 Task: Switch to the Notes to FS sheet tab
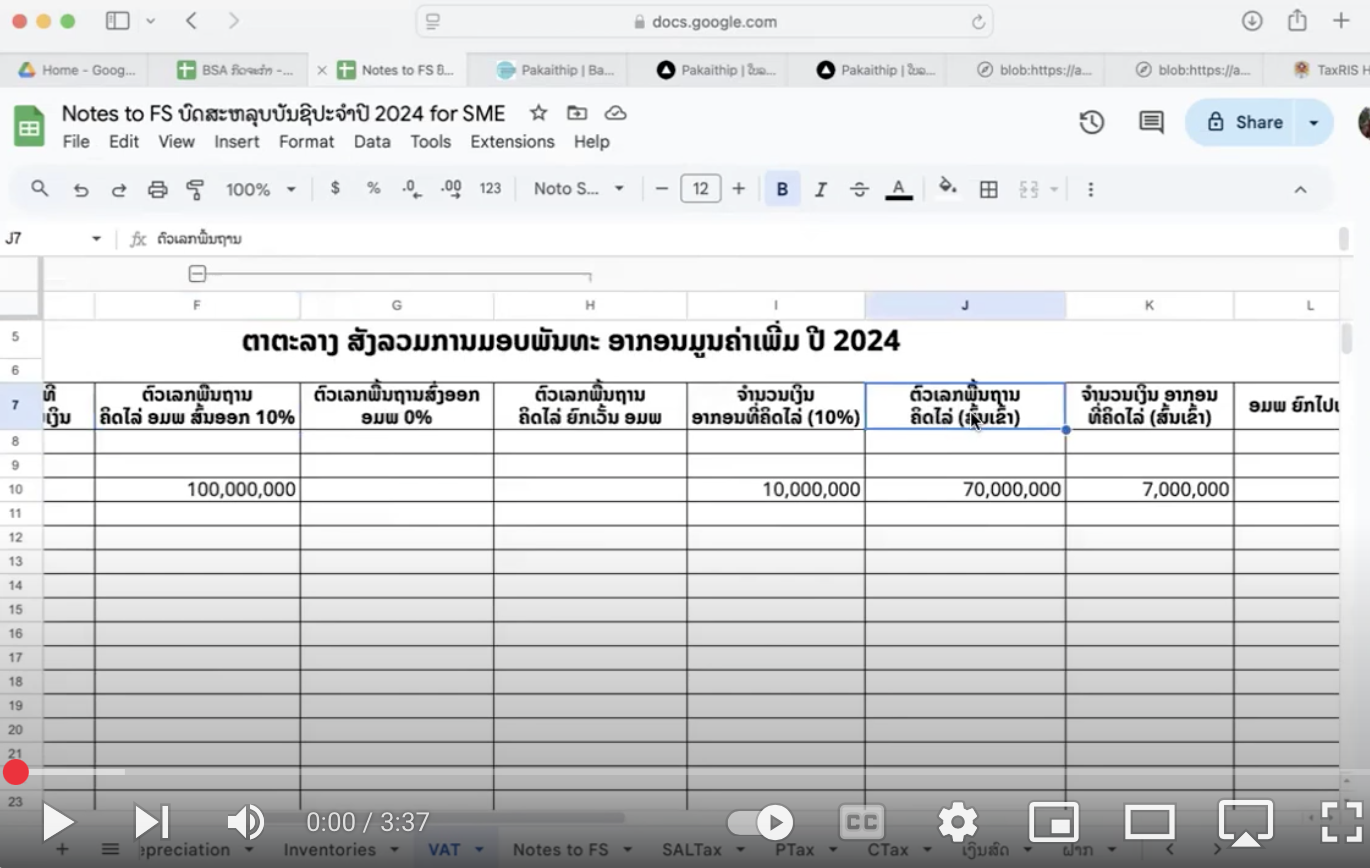click(560, 850)
